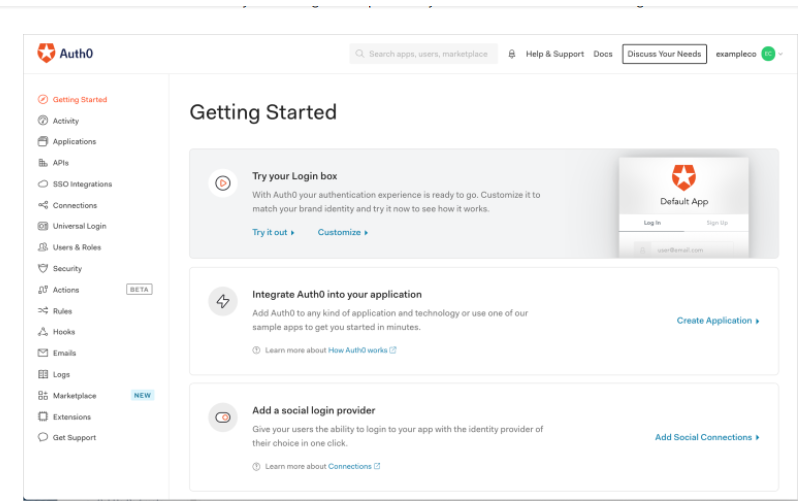Open the Customize link
This screenshot has width=798, height=502.
(x=342, y=232)
